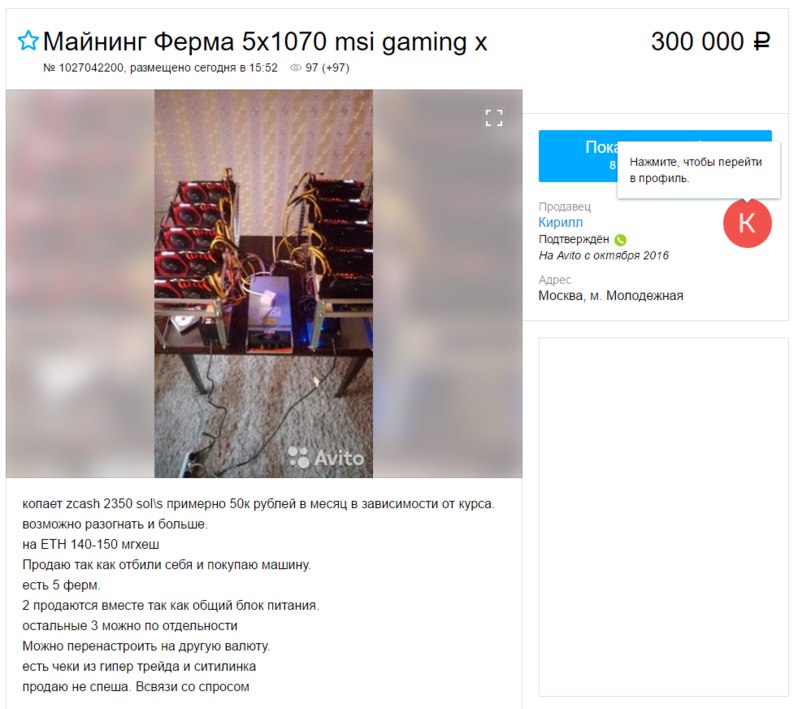Open photo in fullscreen view
Viewport: 811px width, 709px height.
point(494,118)
